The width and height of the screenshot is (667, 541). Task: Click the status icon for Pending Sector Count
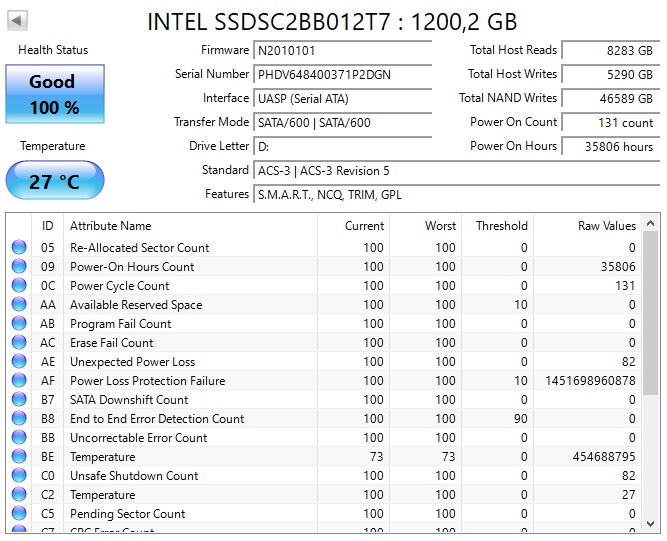[x=19, y=513]
